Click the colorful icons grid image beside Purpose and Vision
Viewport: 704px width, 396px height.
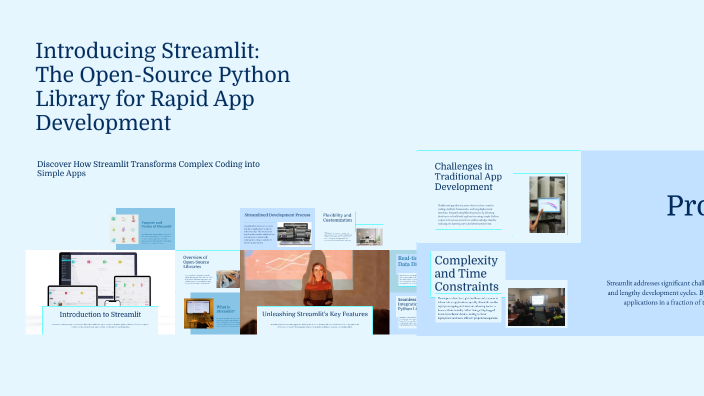[x=123, y=229]
